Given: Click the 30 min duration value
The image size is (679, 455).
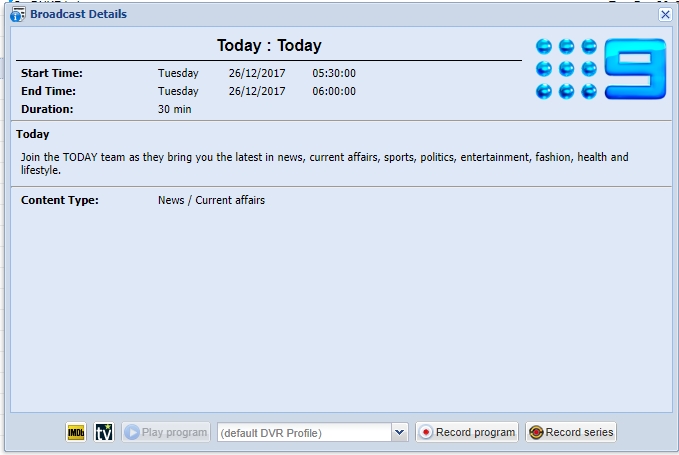Looking at the screenshot, I should point(174,109).
